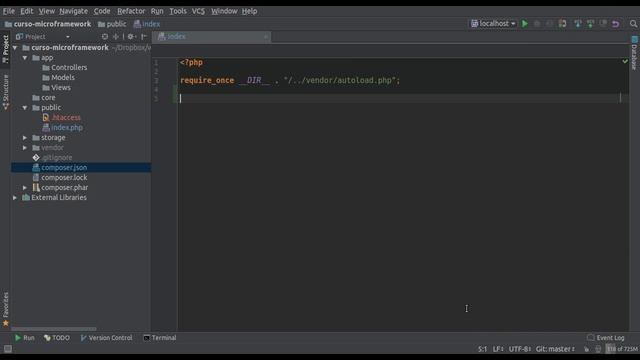The height and width of the screenshot is (360, 640).
Task: Select the Models folder
Action: click(58, 78)
